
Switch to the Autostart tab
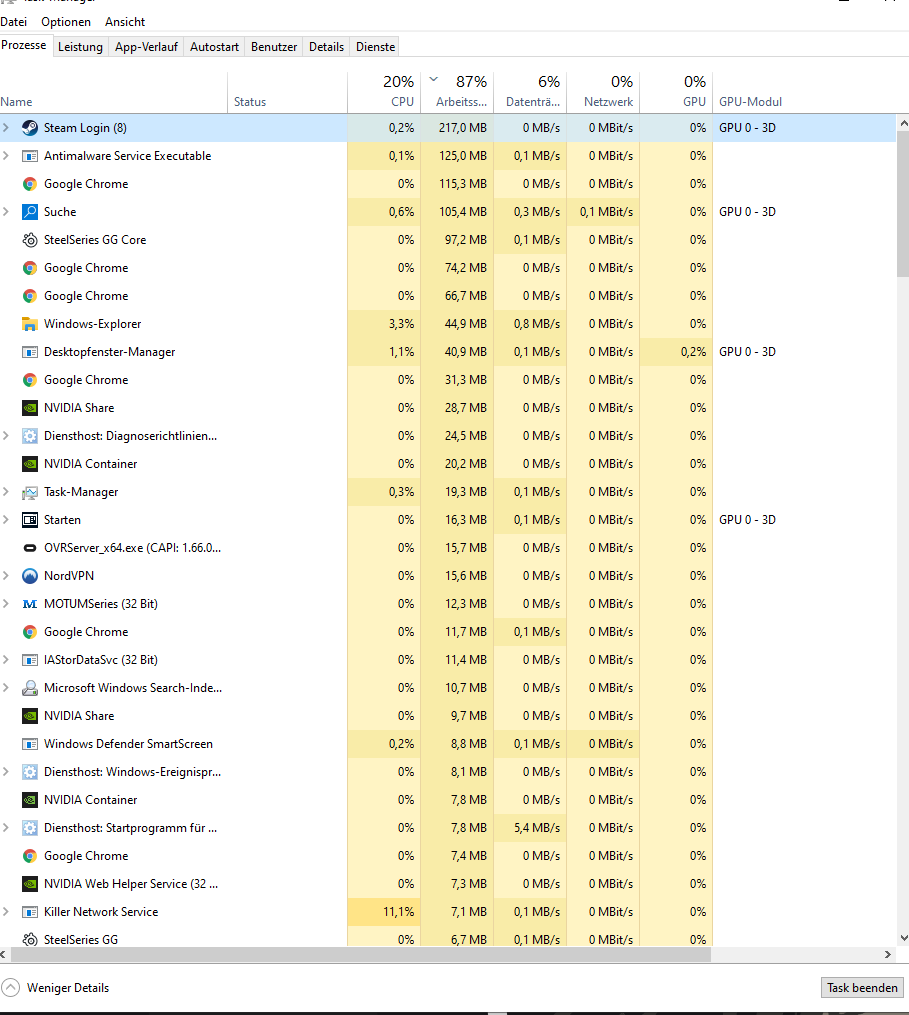(x=214, y=47)
